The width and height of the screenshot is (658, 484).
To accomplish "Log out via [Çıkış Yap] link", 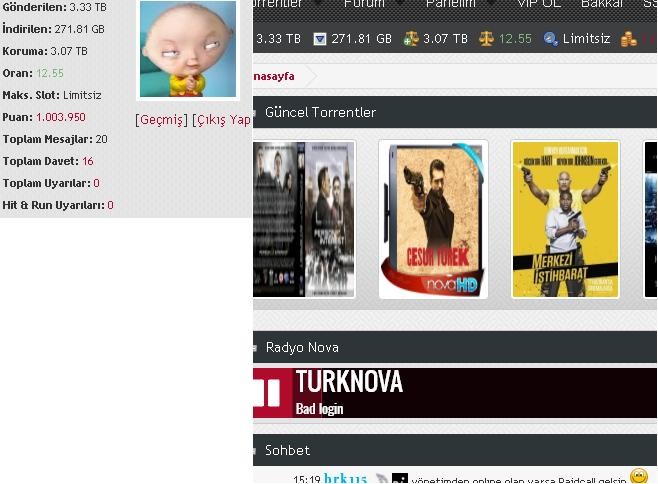I will click(x=222, y=120).
